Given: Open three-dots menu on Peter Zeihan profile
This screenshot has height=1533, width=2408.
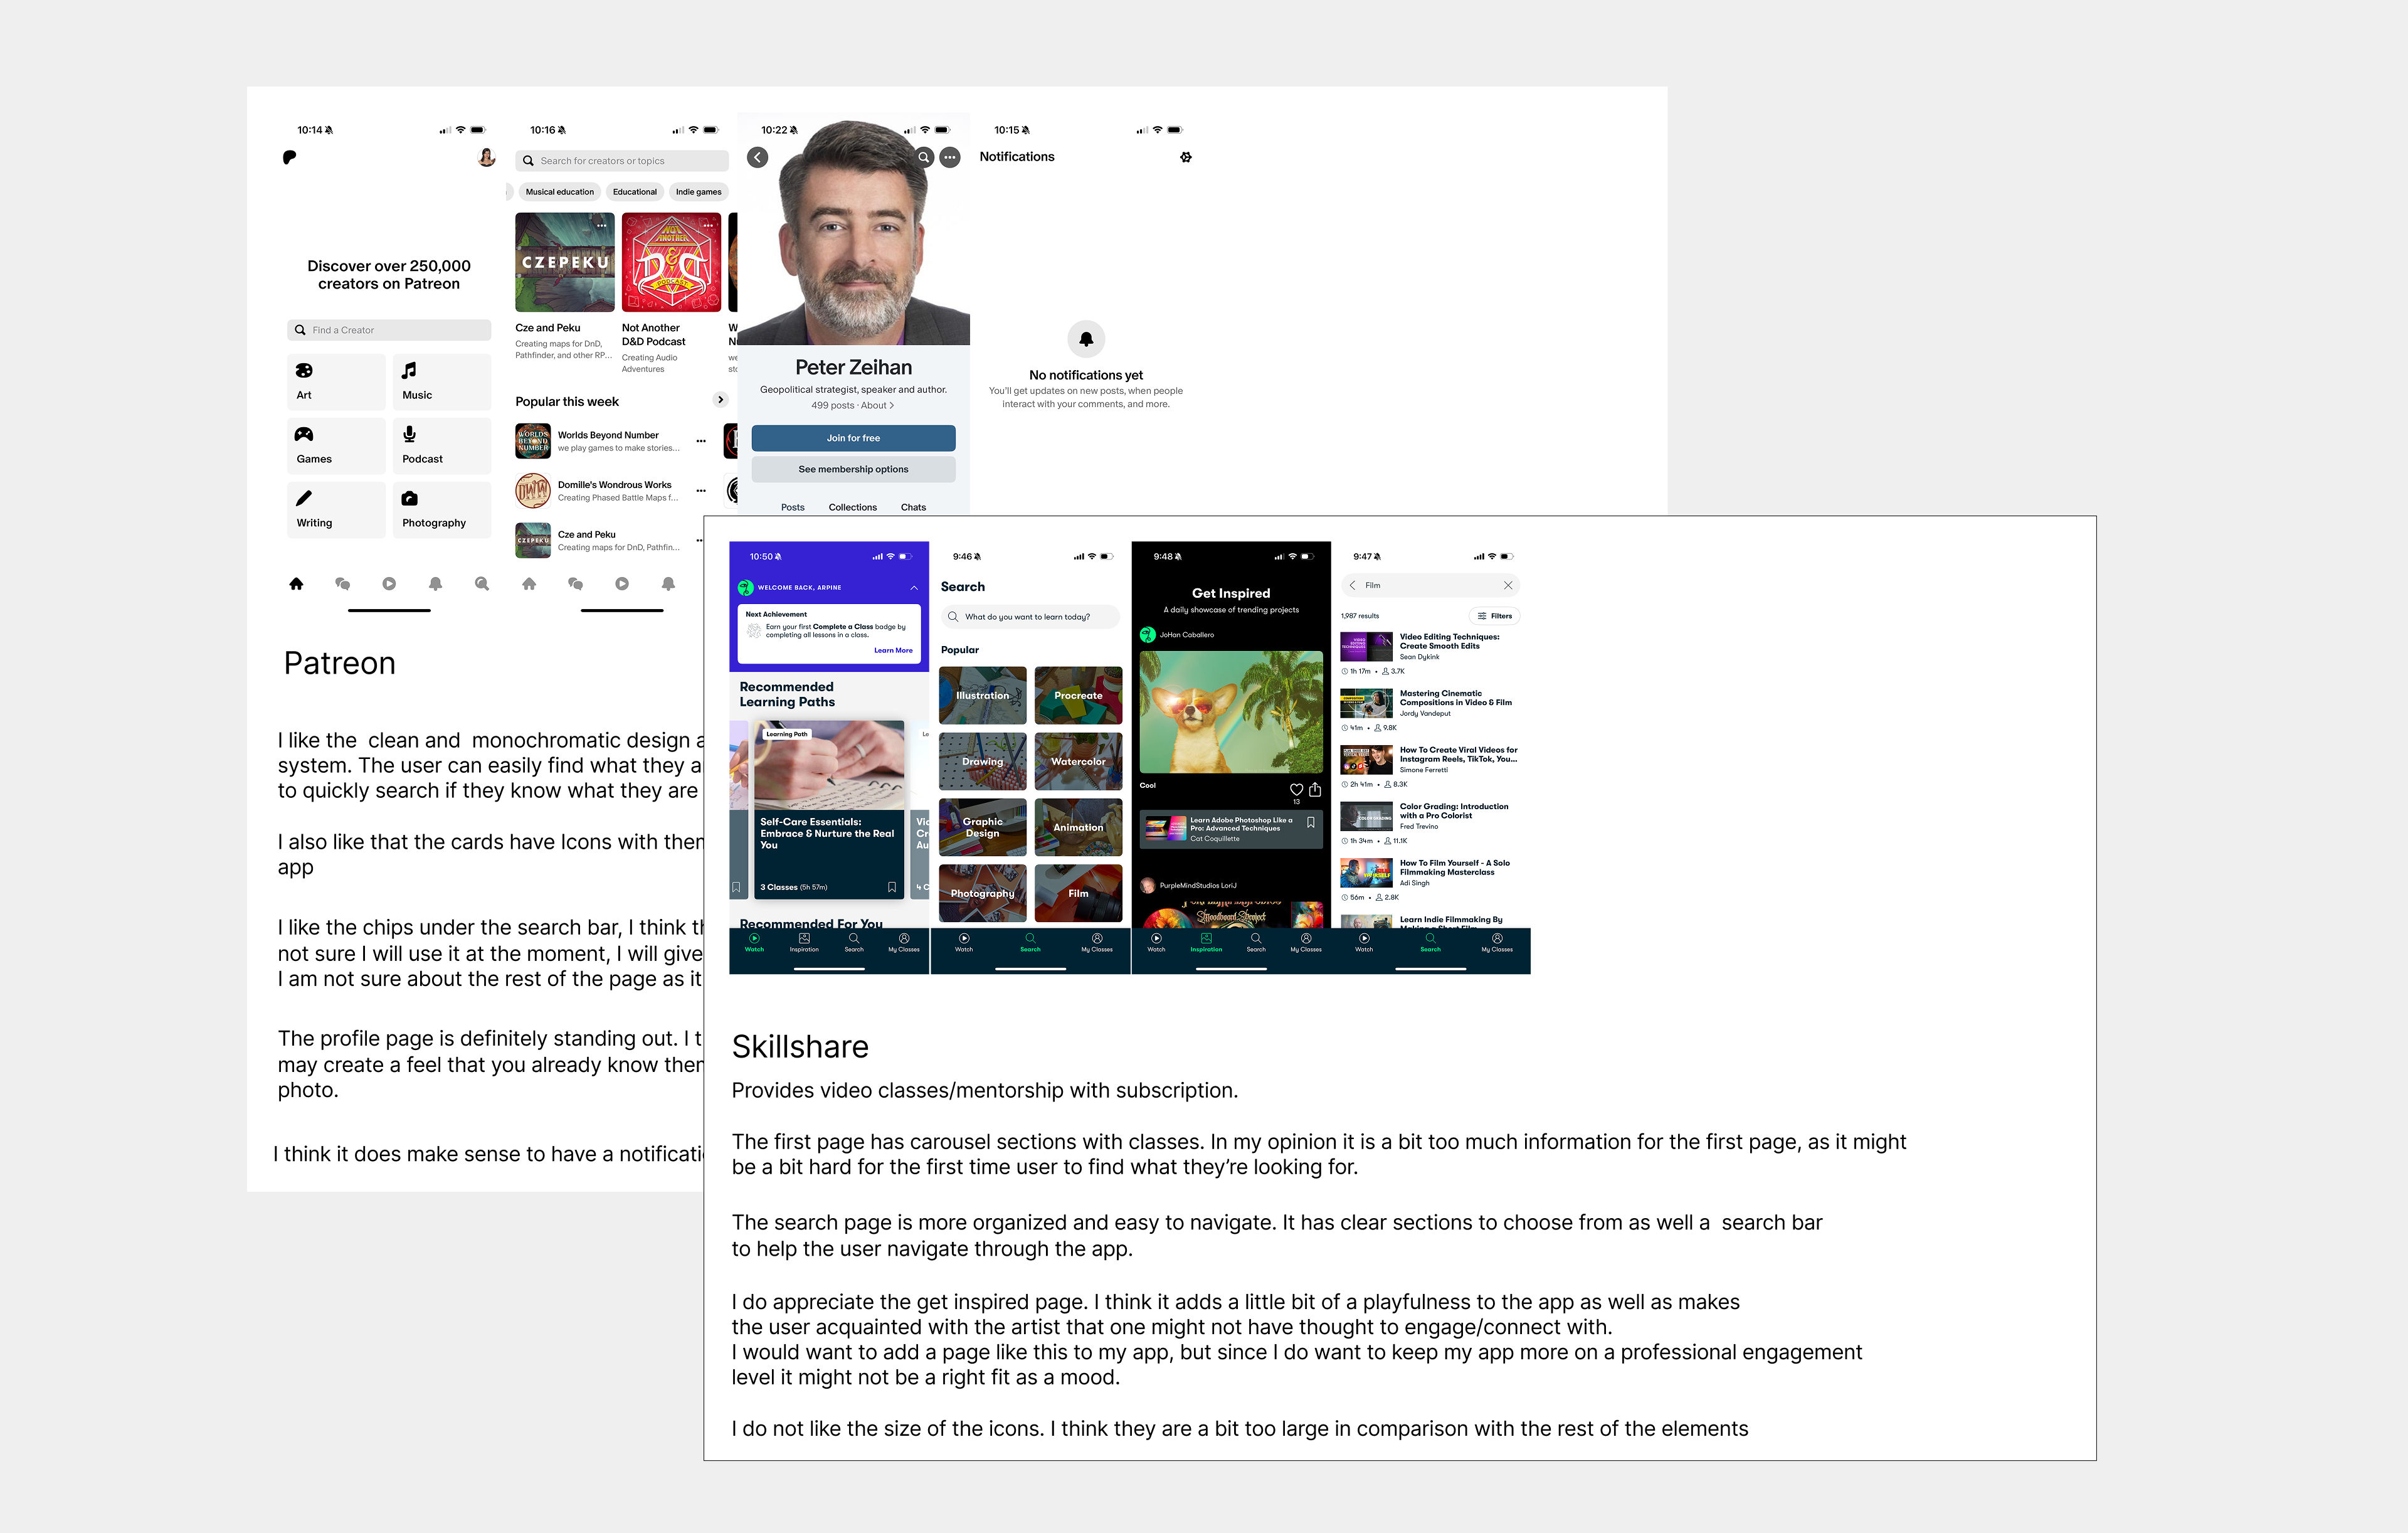Looking at the screenshot, I should [x=950, y=157].
